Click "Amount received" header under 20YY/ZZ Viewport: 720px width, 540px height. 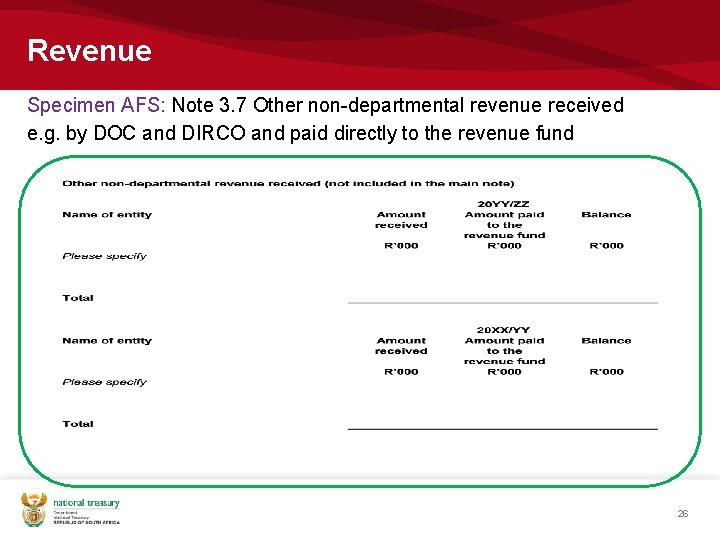click(x=401, y=219)
